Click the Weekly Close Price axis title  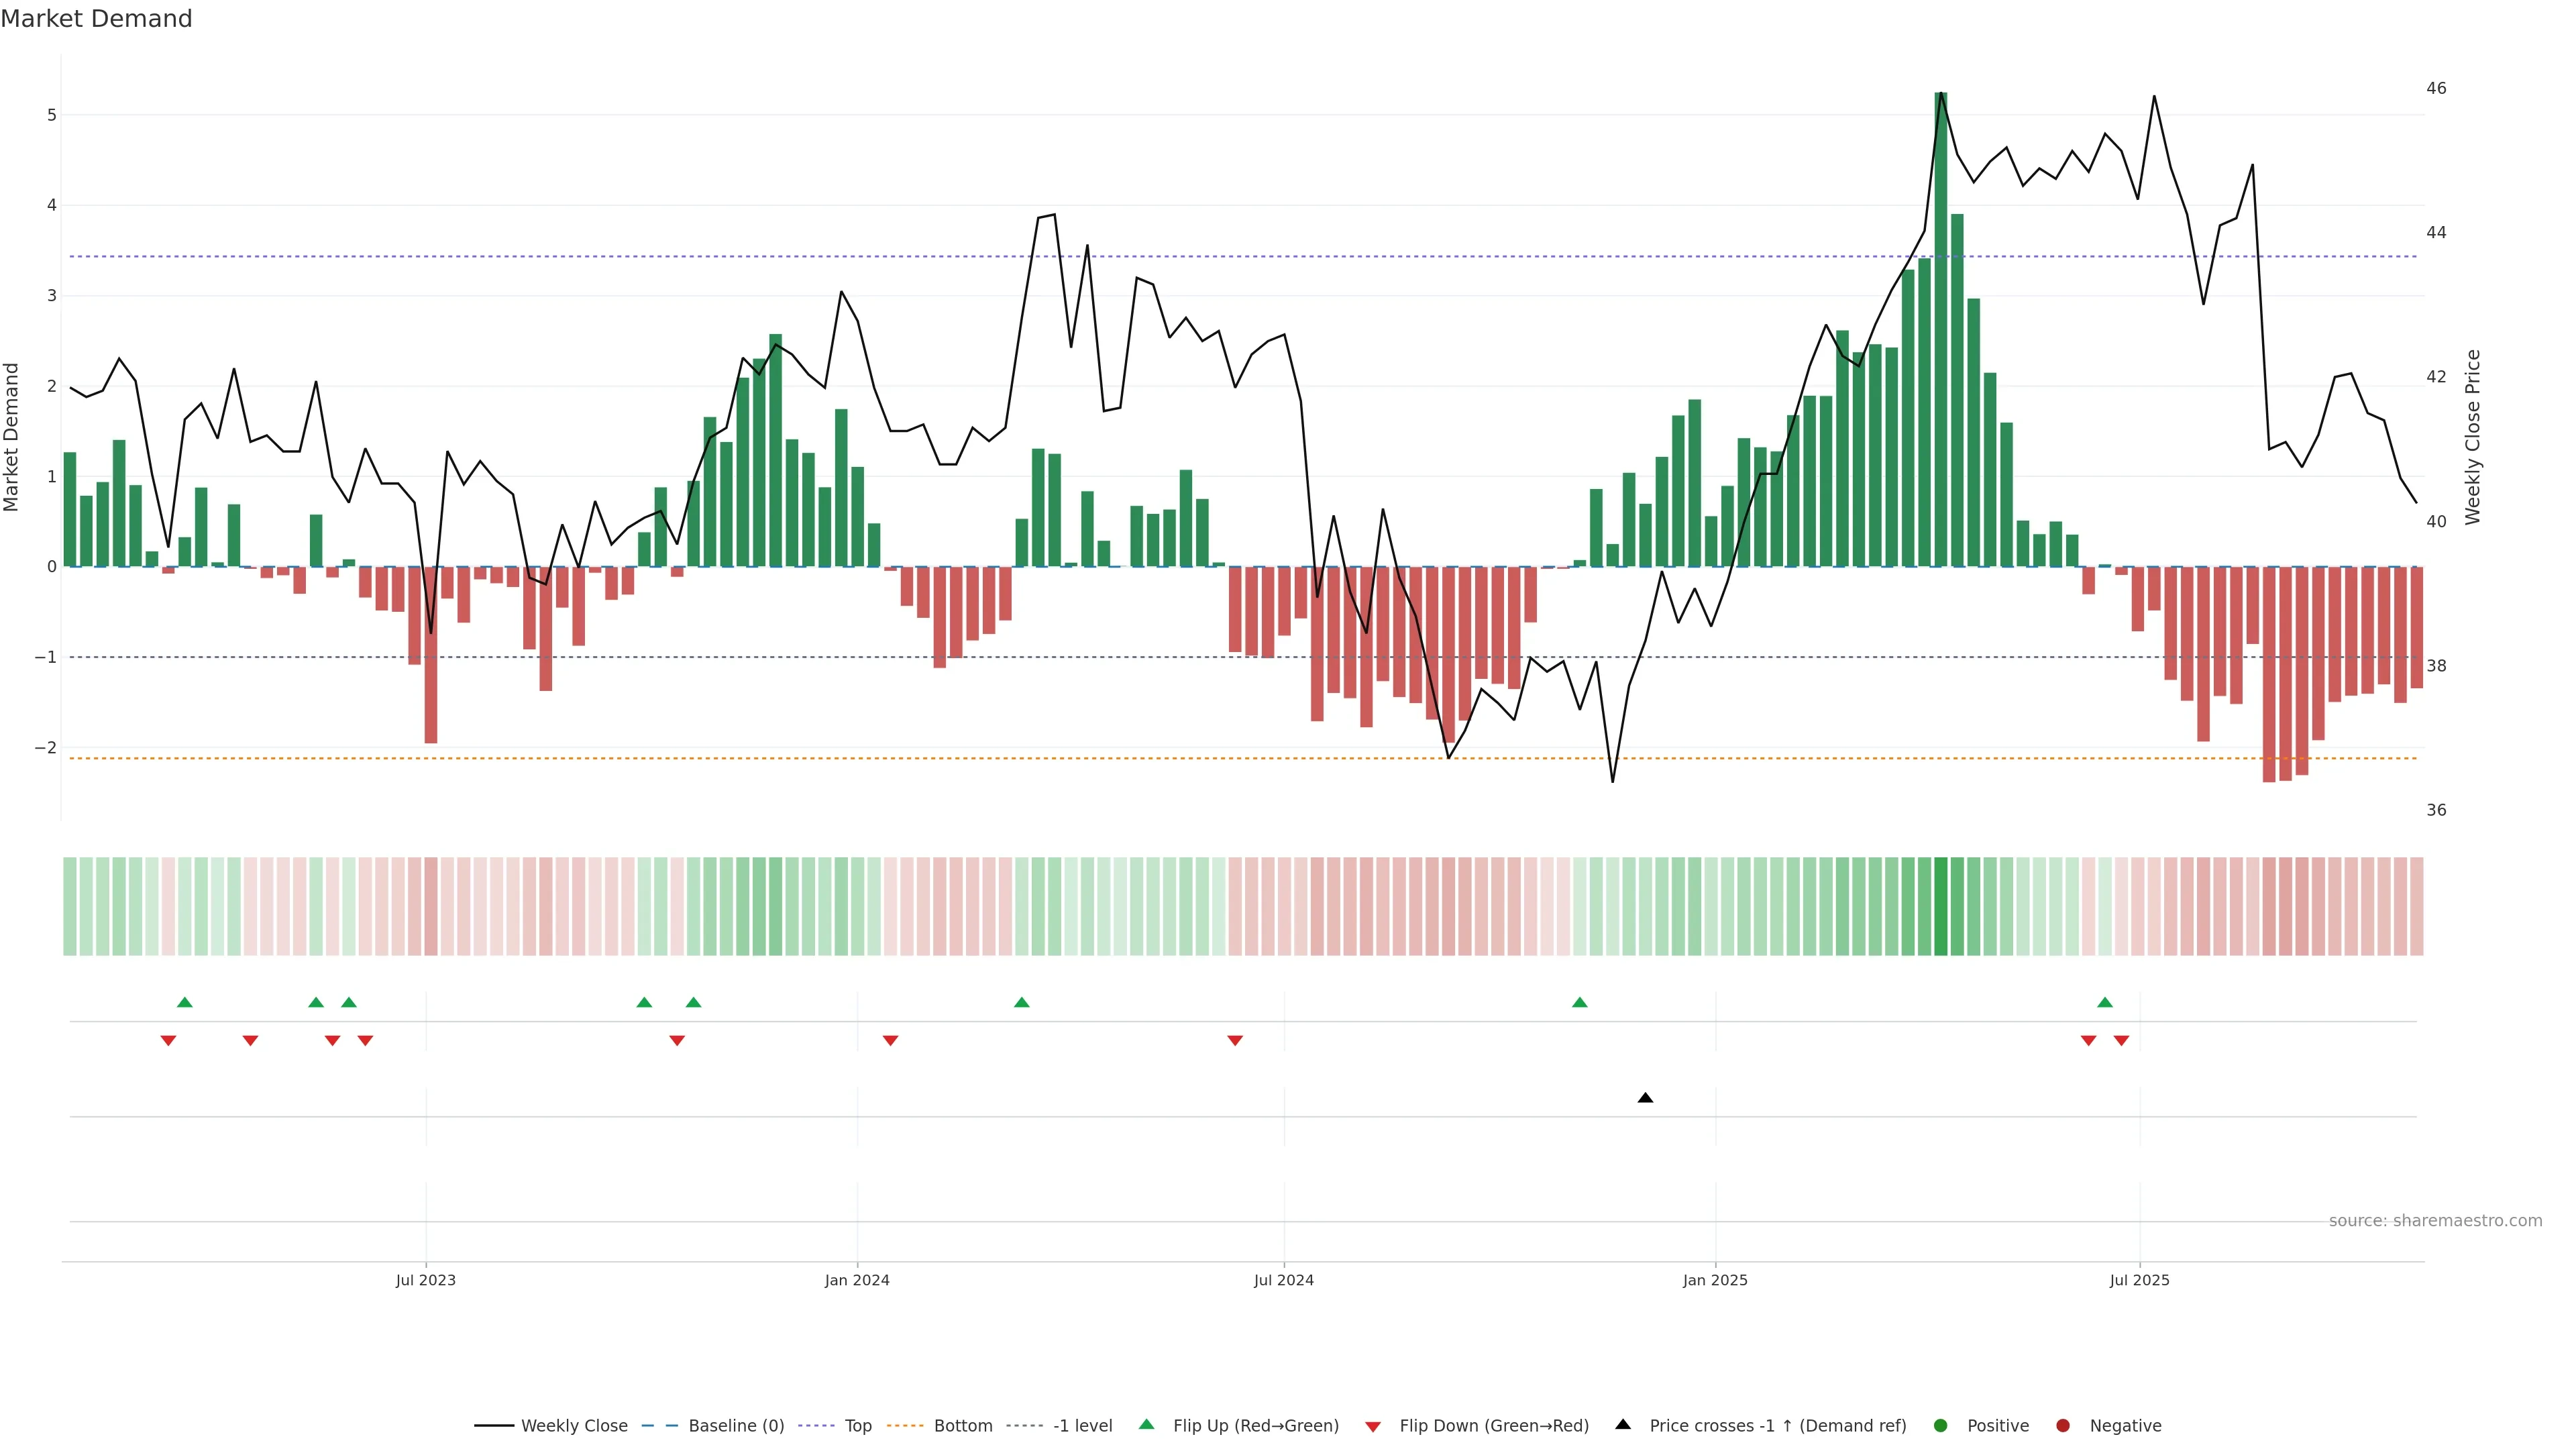click(x=2472, y=437)
